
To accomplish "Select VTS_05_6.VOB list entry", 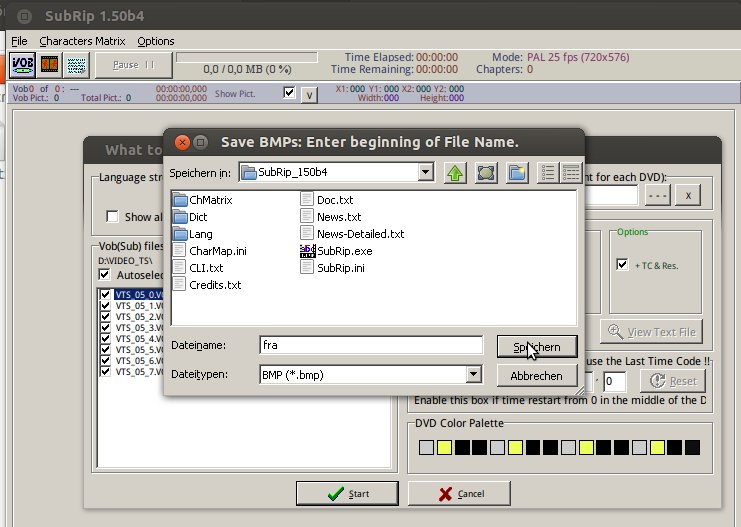I will [x=139, y=361].
